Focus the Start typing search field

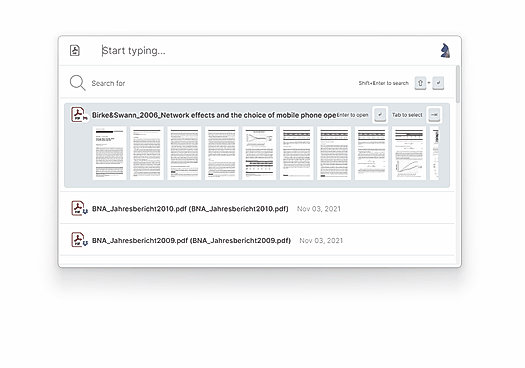[261, 51]
